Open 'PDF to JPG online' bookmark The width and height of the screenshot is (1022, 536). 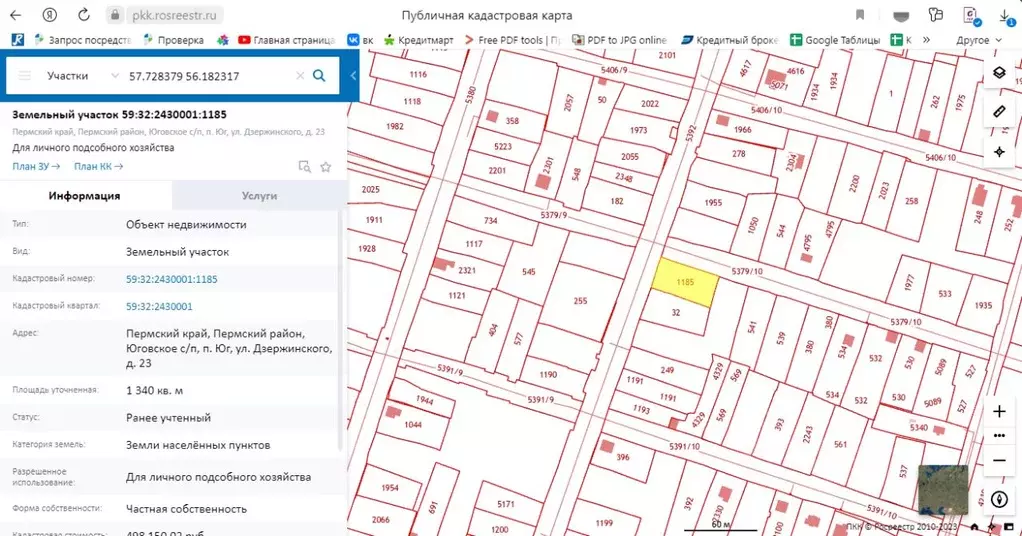619,40
